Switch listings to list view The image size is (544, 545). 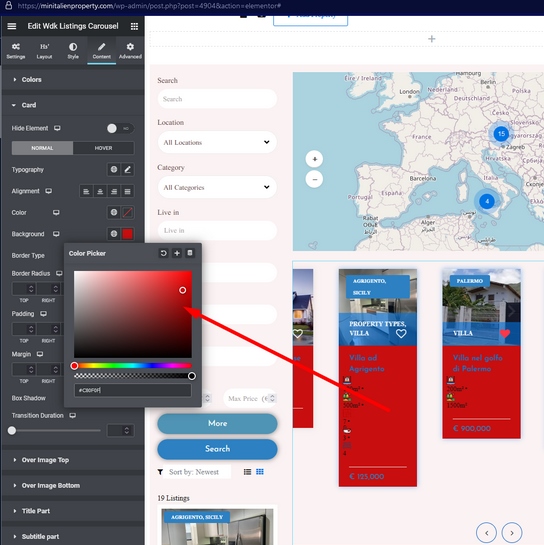[247, 472]
